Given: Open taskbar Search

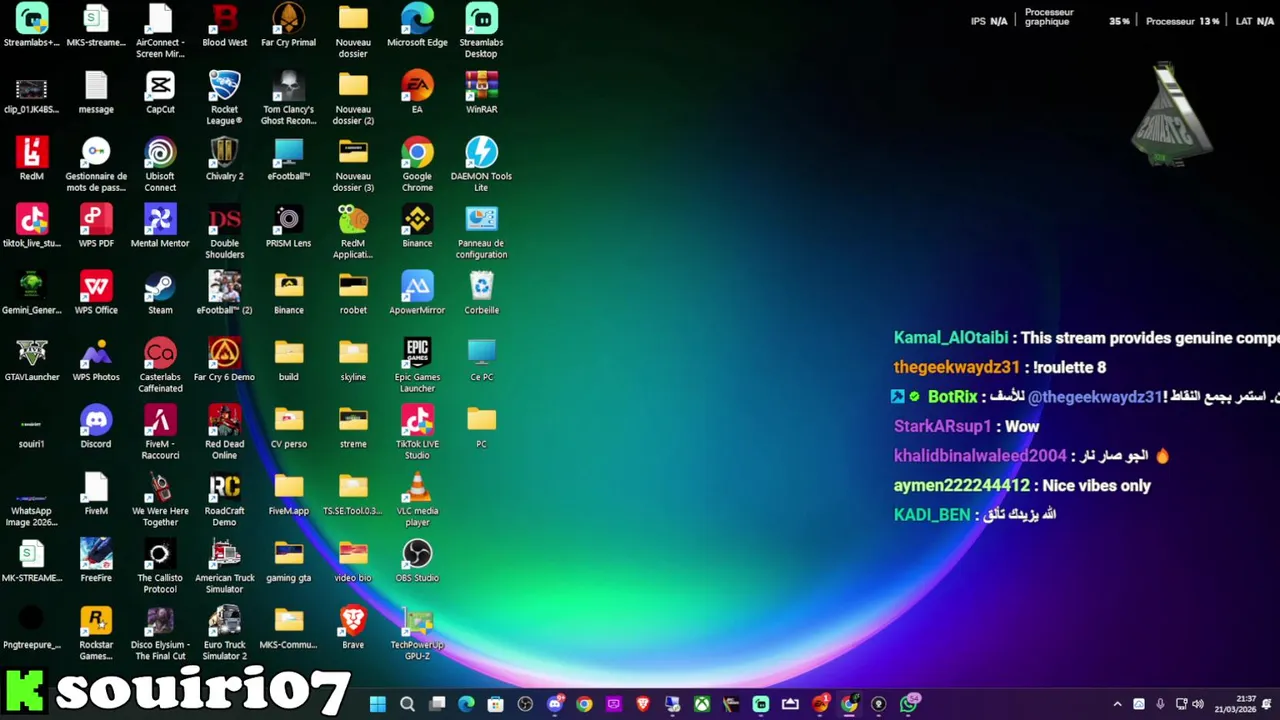Looking at the screenshot, I should coord(407,704).
